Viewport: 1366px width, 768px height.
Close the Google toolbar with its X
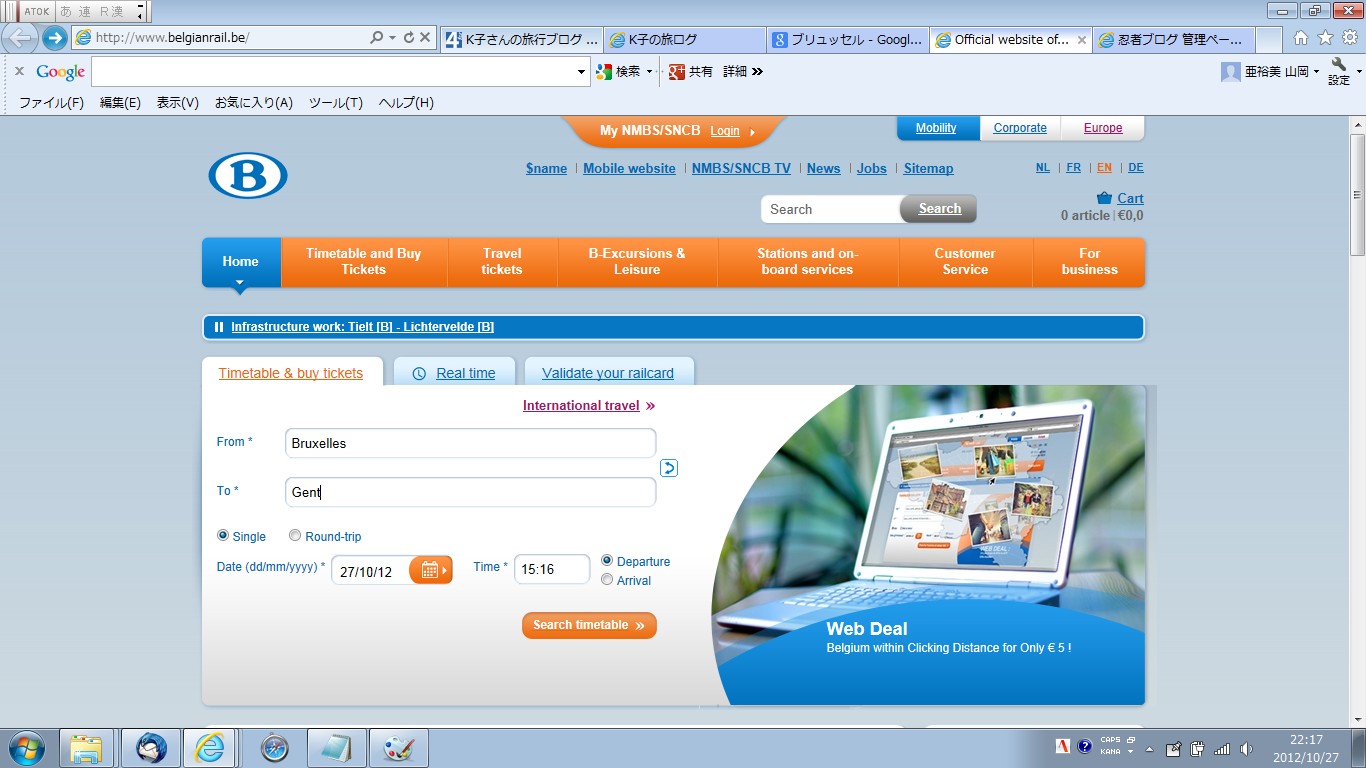pyautogui.click(x=19, y=71)
